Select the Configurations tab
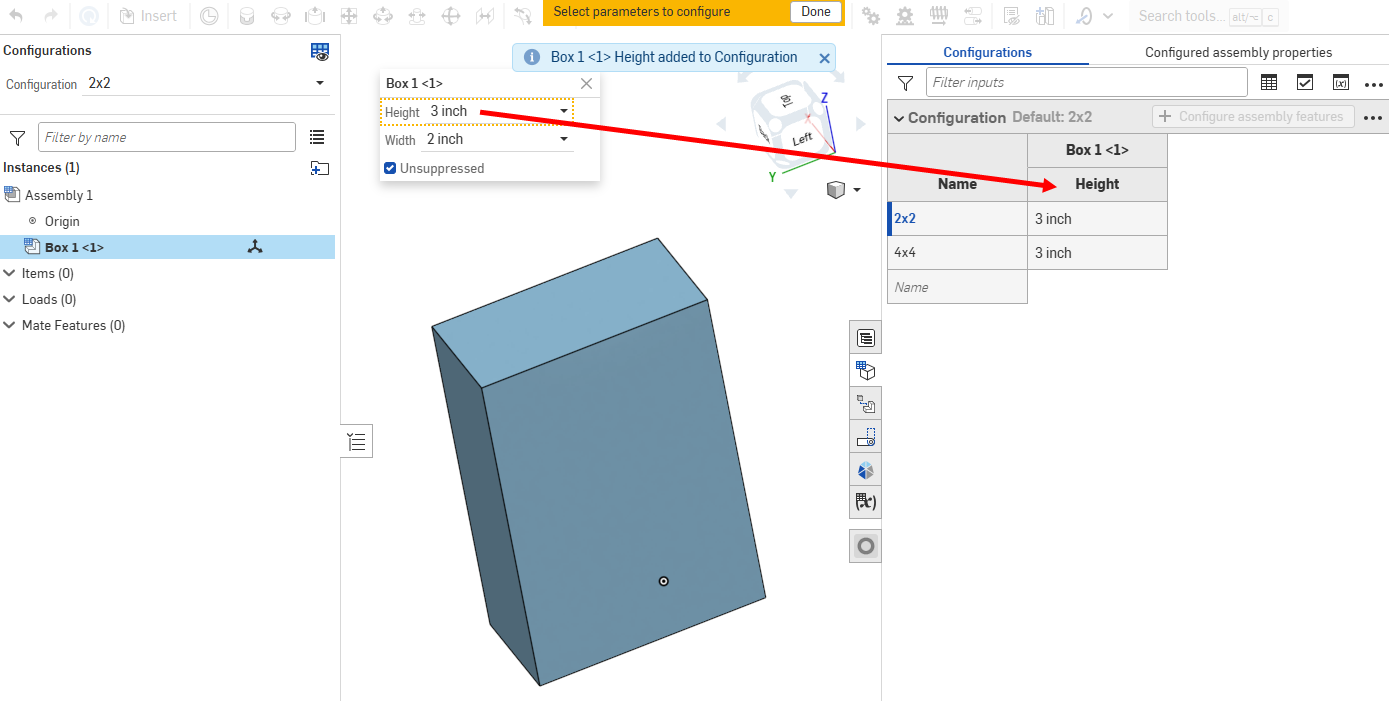 tap(987, 52)
